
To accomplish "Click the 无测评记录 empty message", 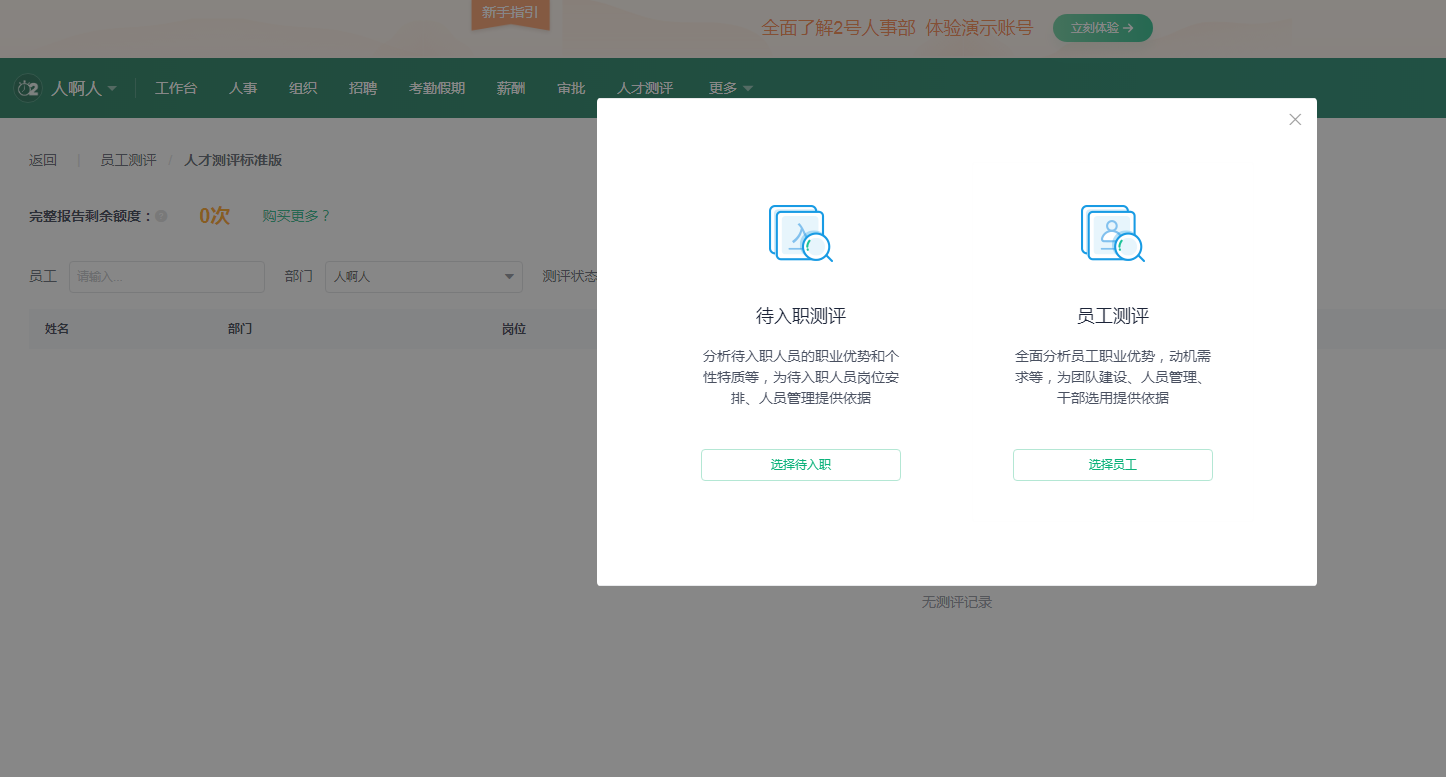I will point(957,602).
